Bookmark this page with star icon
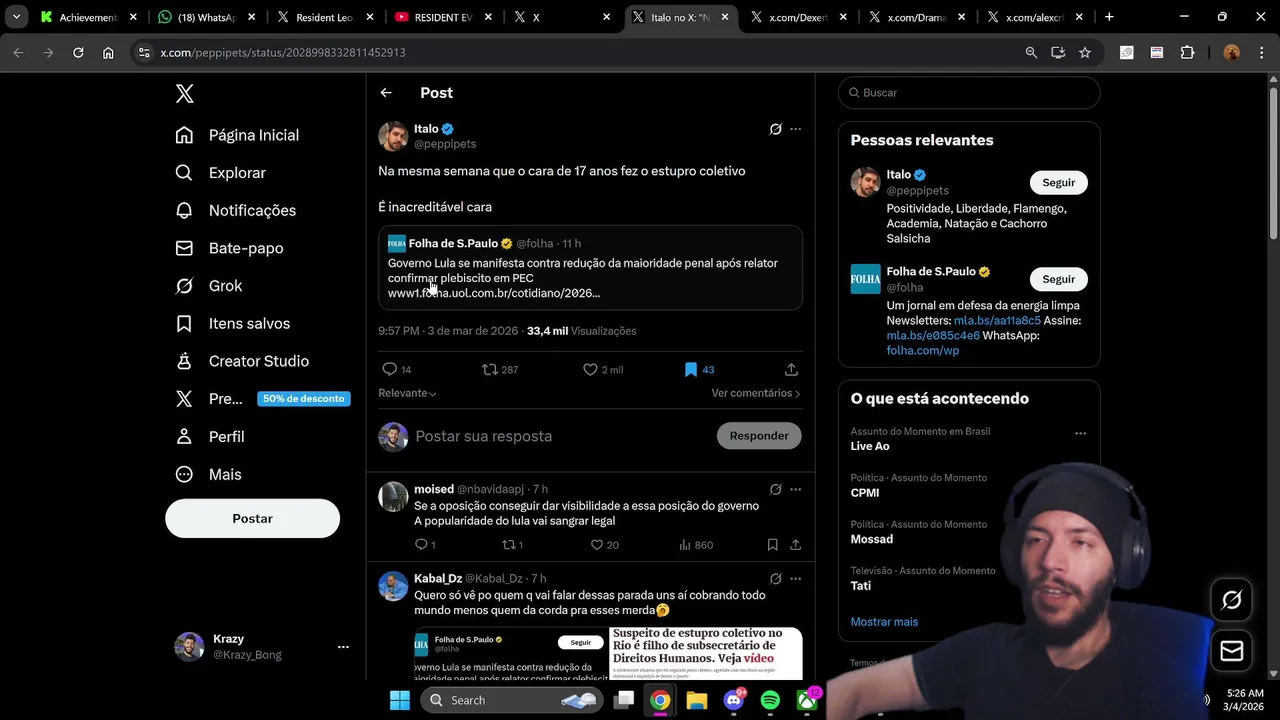The width and height of the screenshot is (1280, 720). click(x=1085, y=53)
